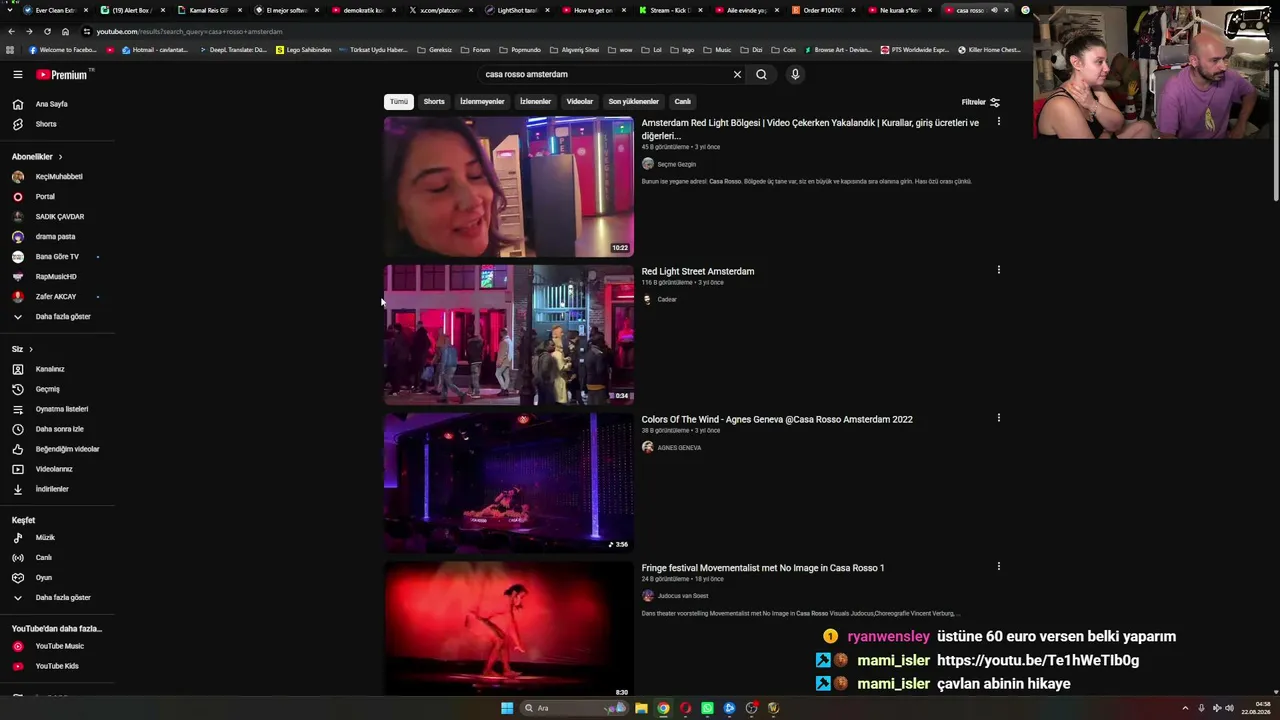
Task: Open the YouTube guide hamburger menu
Action: pyautogui.click(x=17, y=74)
